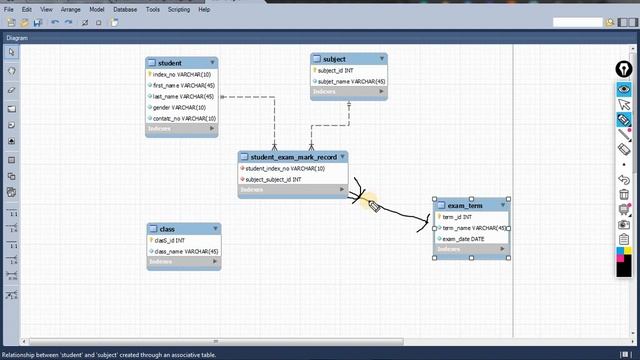Select the hand pan tool
Screen dimensions: 640x360
point(11,71)
